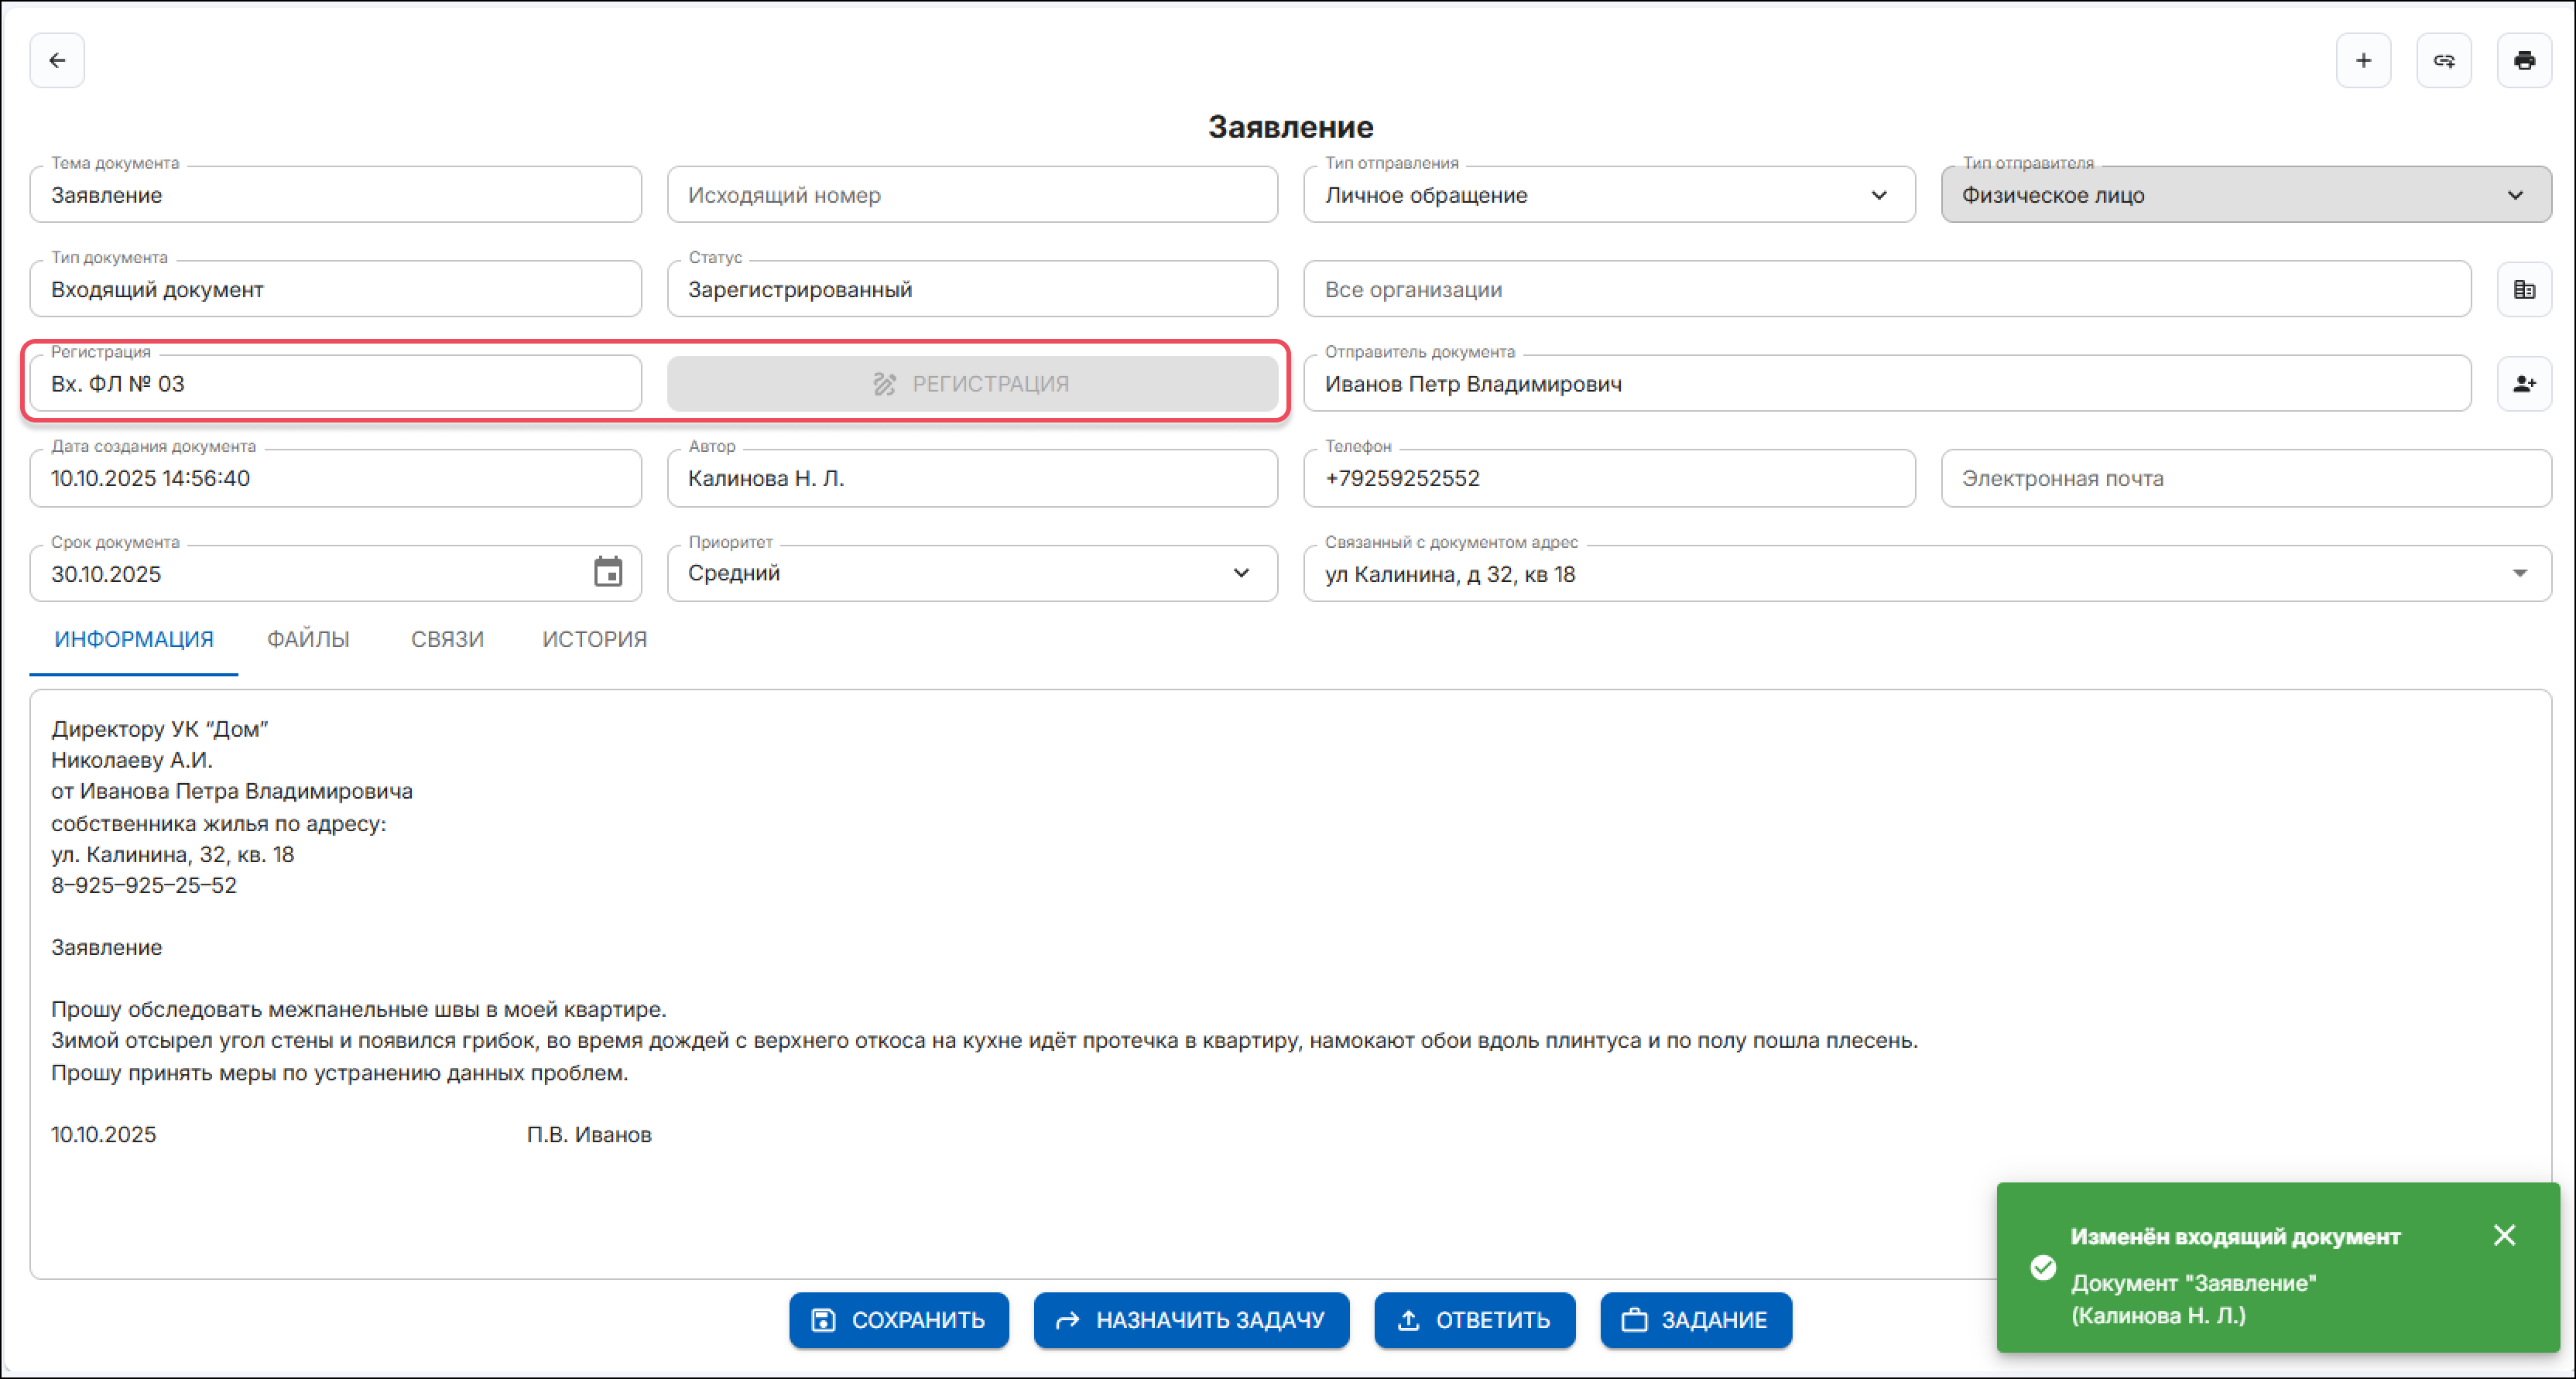2576x1379 pixels.
Task: Expand the Связанный с документом адрес list
Action: pyautogui.click(x=2519, y=573)
